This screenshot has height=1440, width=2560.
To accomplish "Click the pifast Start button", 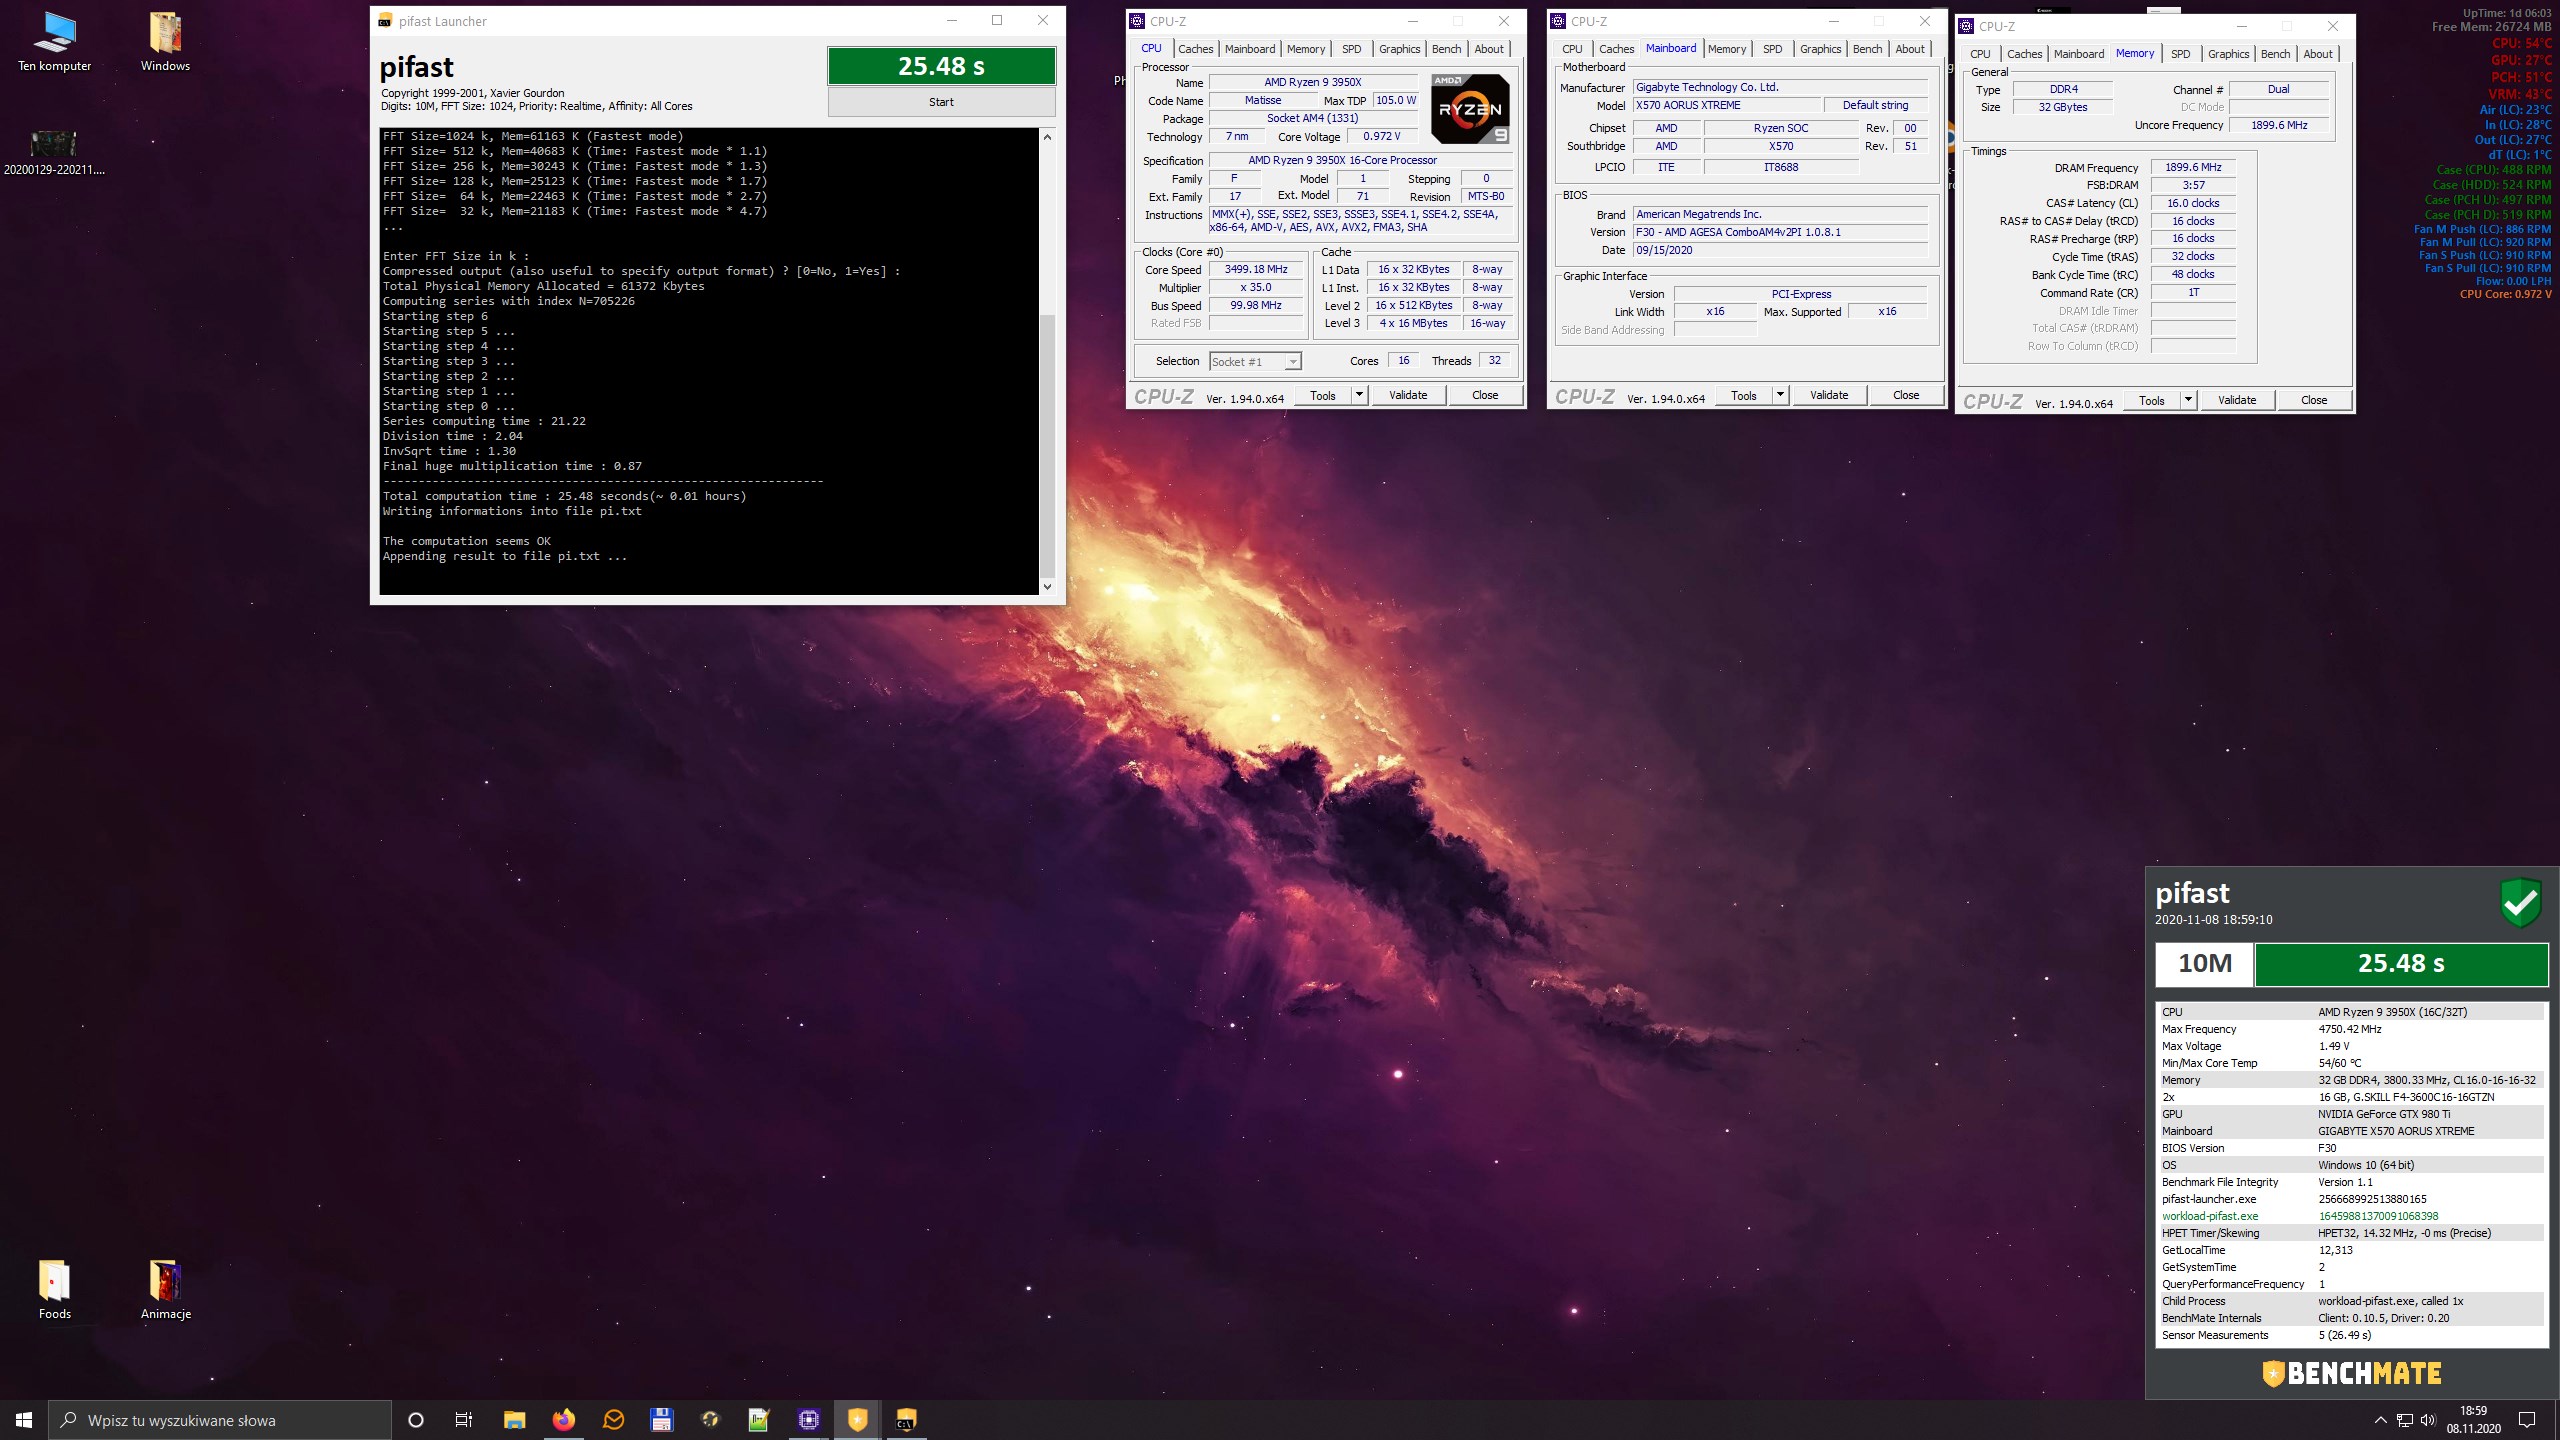I will coord(941,102).
